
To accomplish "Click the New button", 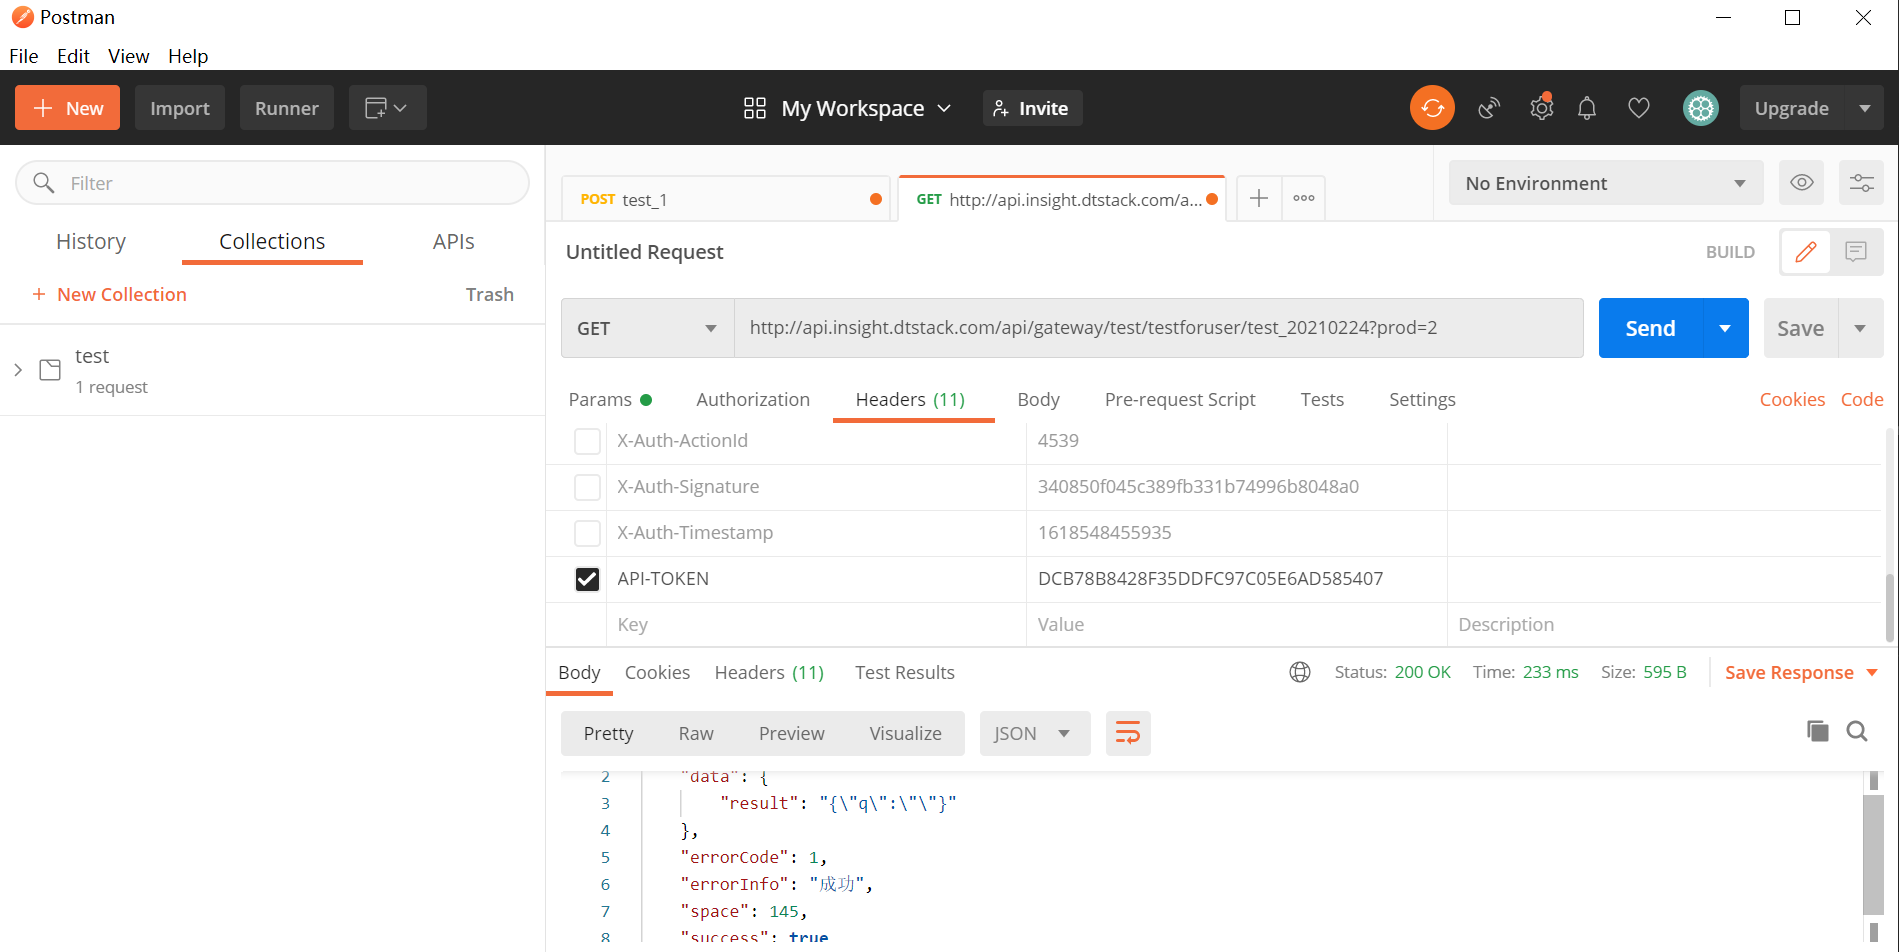I will pos(67,108).
